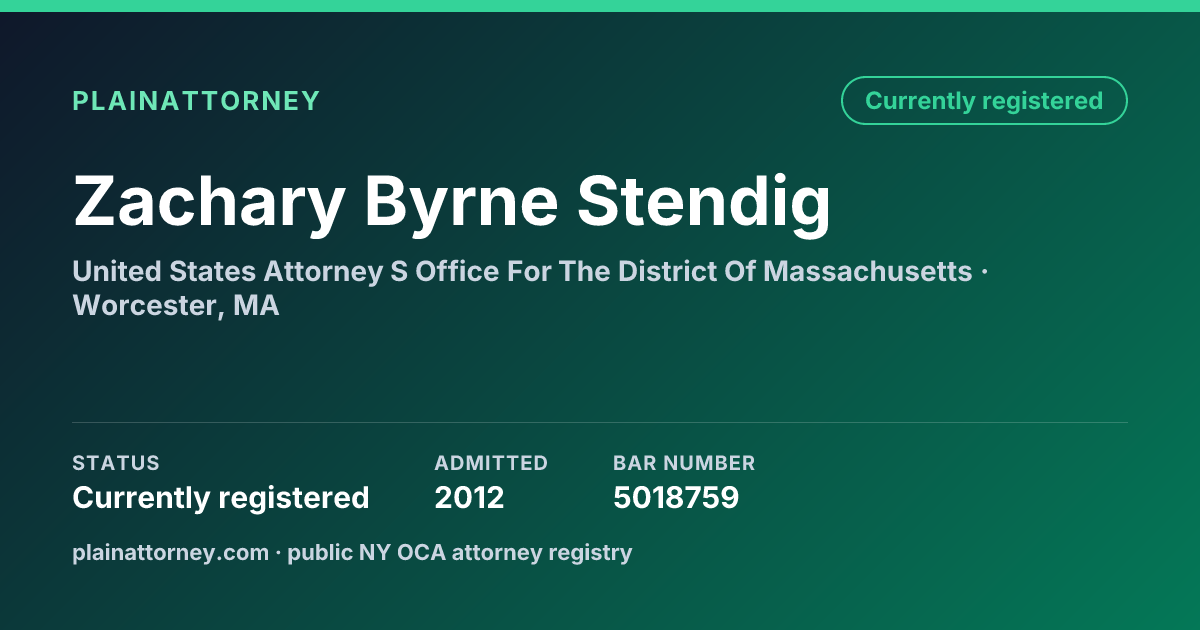
Task: Click the dot separator in footer text
Action: [x=278, y=552]
